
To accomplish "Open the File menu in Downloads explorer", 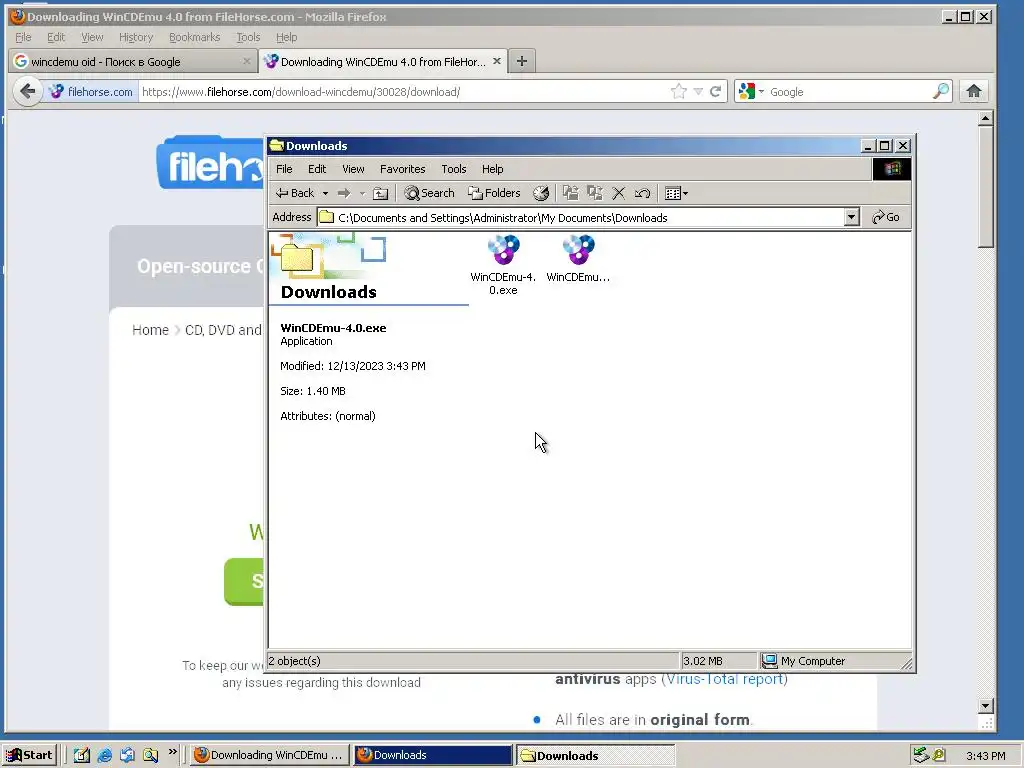I will 284,169.
